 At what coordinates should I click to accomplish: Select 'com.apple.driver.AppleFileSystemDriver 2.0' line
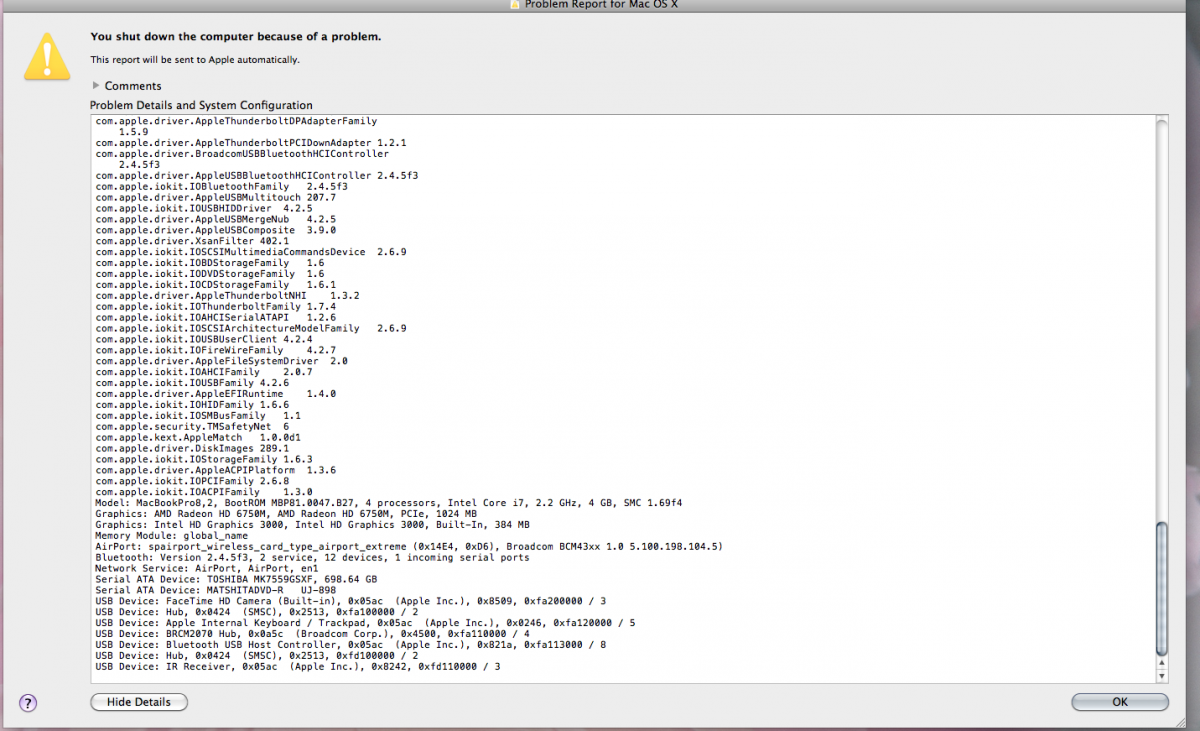coord(222,361)
